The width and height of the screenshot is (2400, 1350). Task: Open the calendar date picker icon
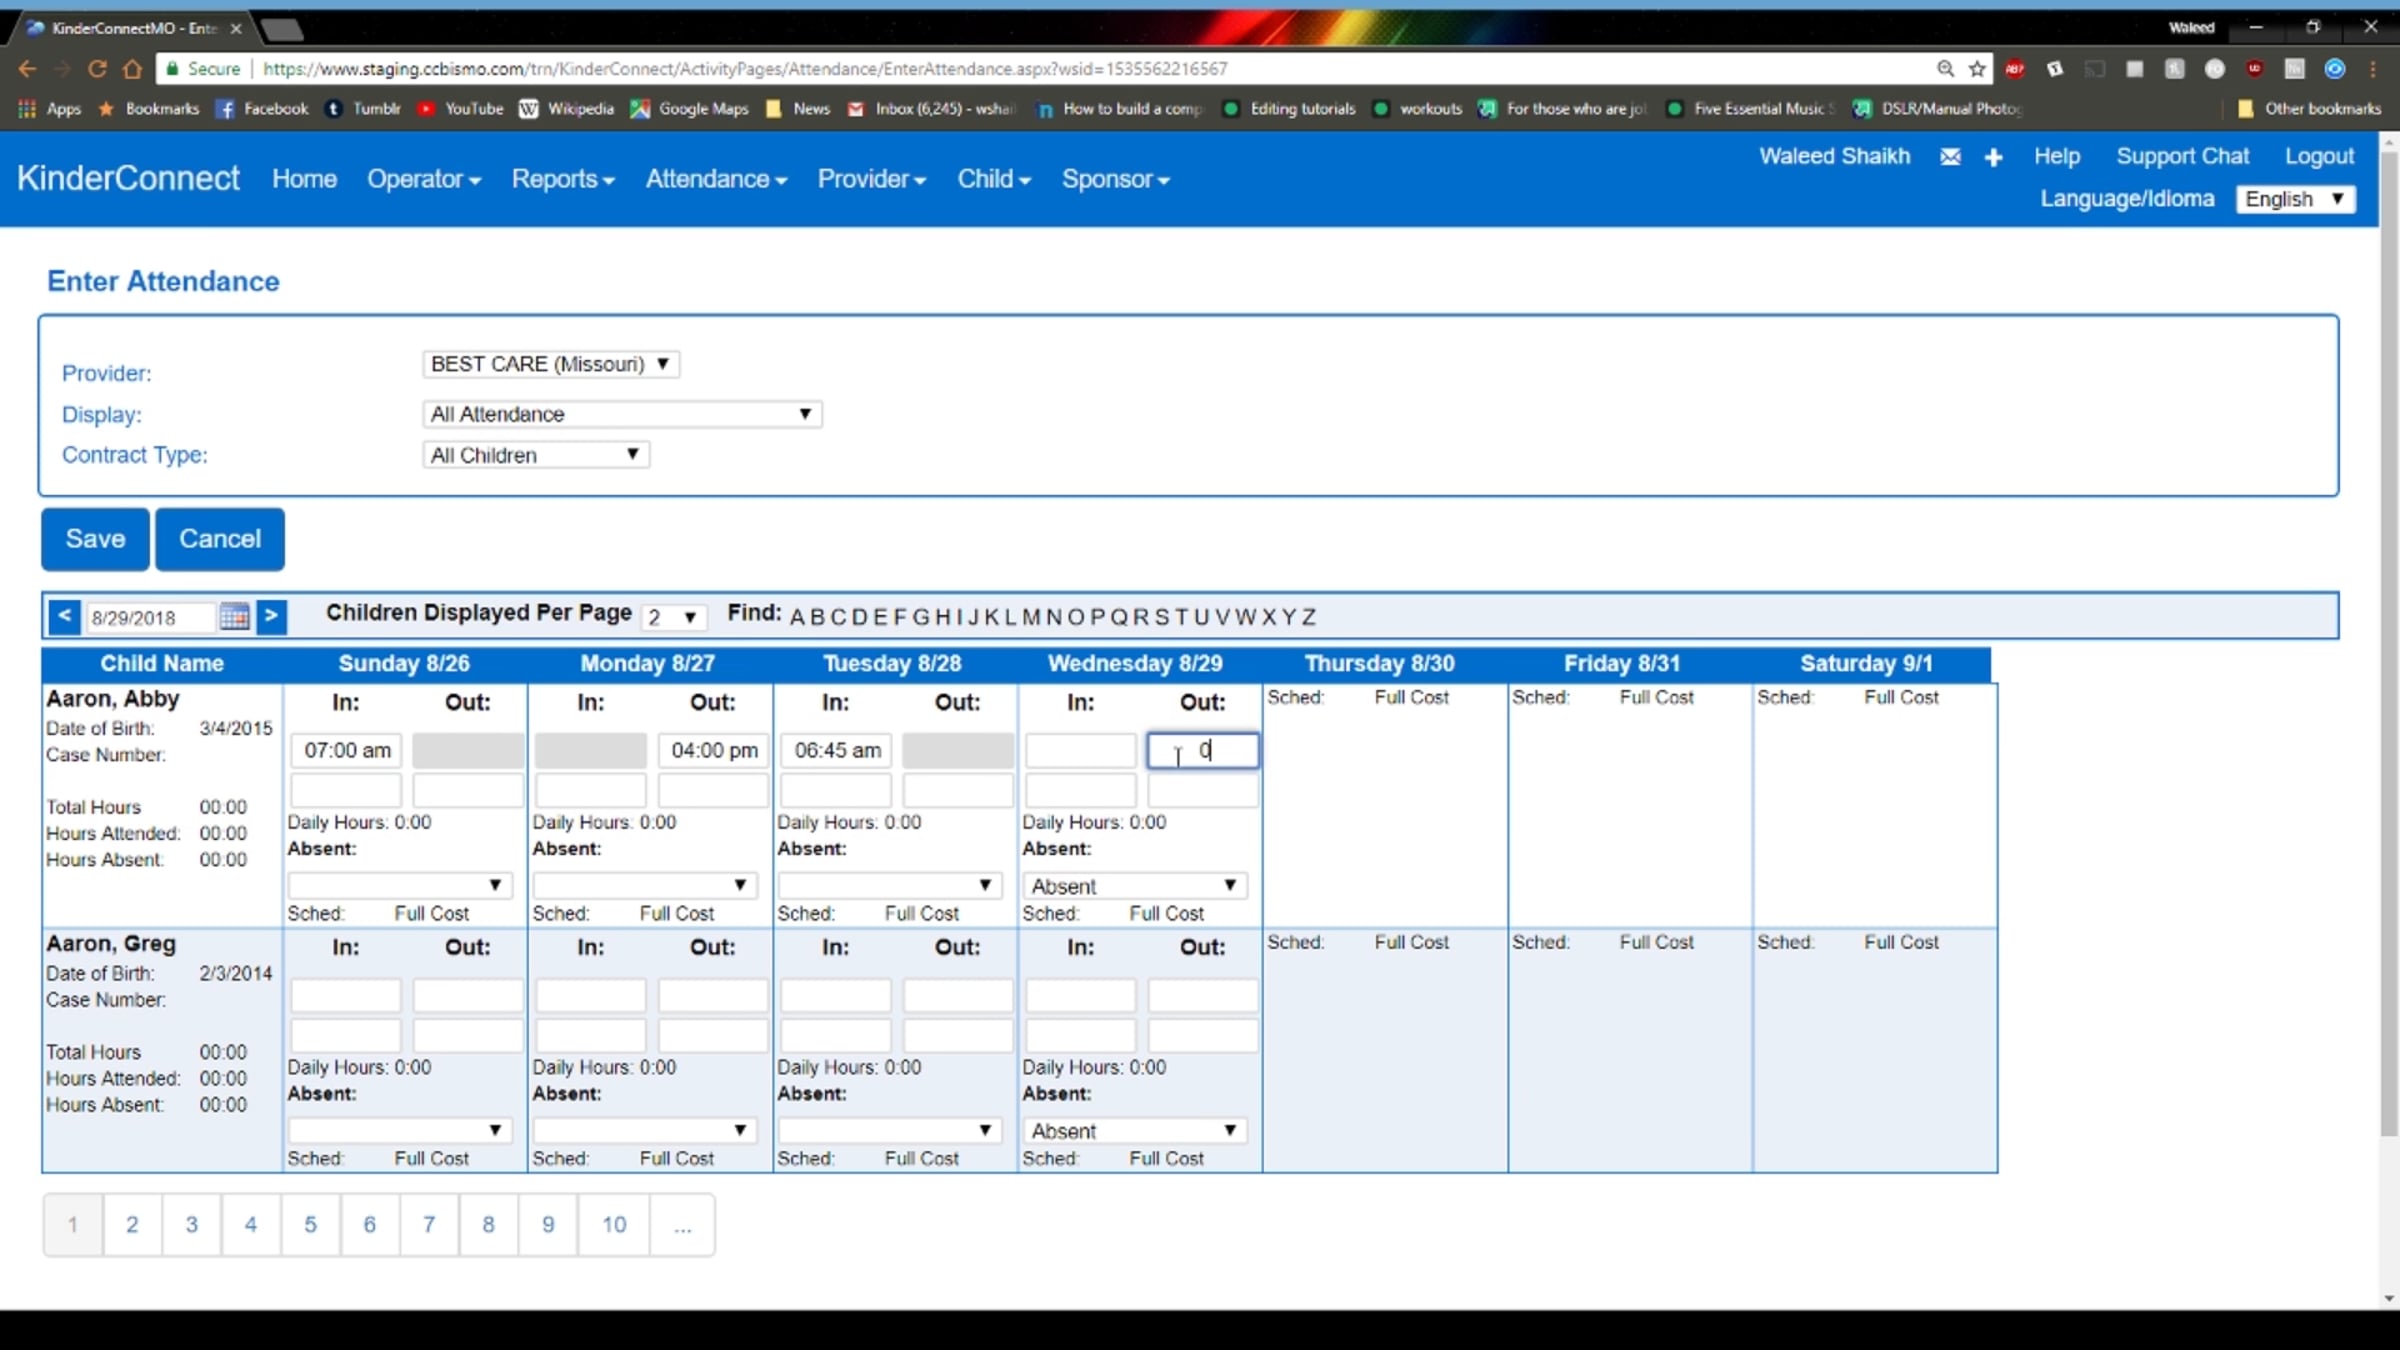234,616
